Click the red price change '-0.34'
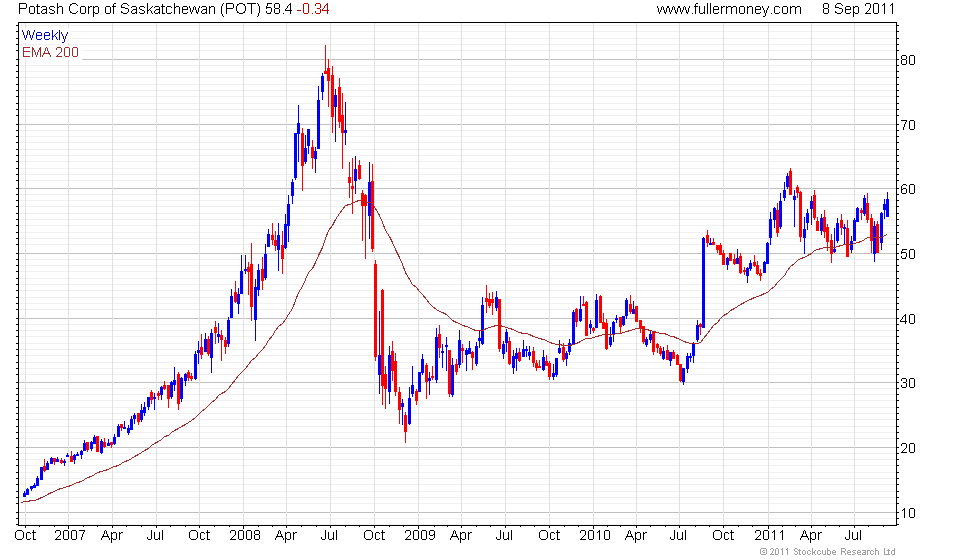980x560 pixels. 312,9
